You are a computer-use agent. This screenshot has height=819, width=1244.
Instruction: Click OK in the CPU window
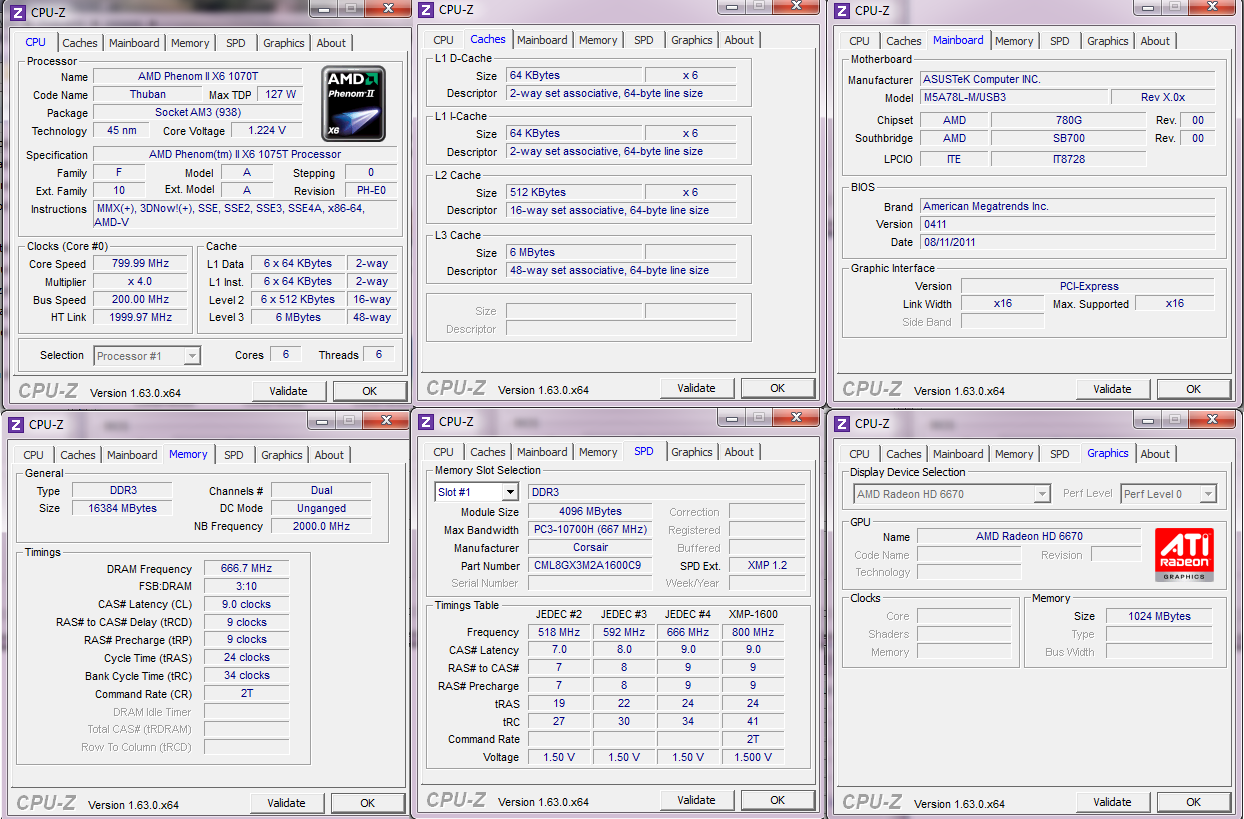tap(369, 391)
